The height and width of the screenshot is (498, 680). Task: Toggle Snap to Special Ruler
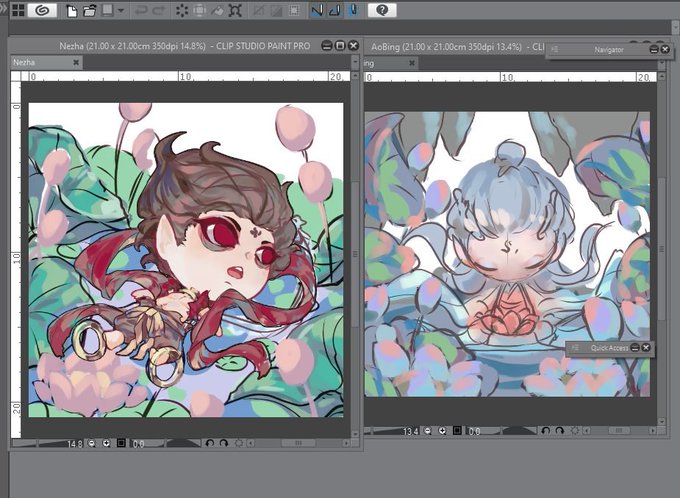(334, 11)
